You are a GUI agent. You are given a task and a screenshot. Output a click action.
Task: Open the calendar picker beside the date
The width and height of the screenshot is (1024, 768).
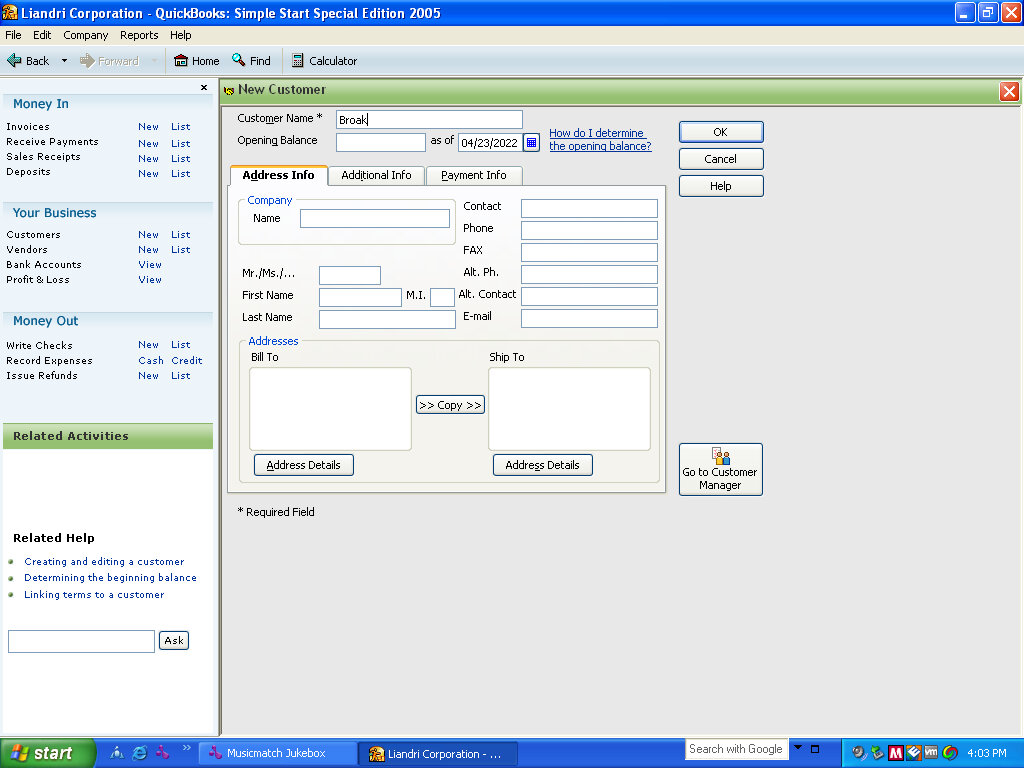(531, 142)
